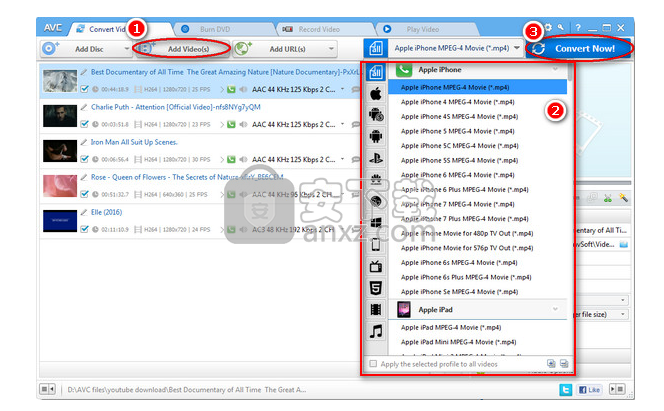This screenshot has width=664, height=411.
Task: Select the mobile phone category icon
Action: click(x=376, y=244)
